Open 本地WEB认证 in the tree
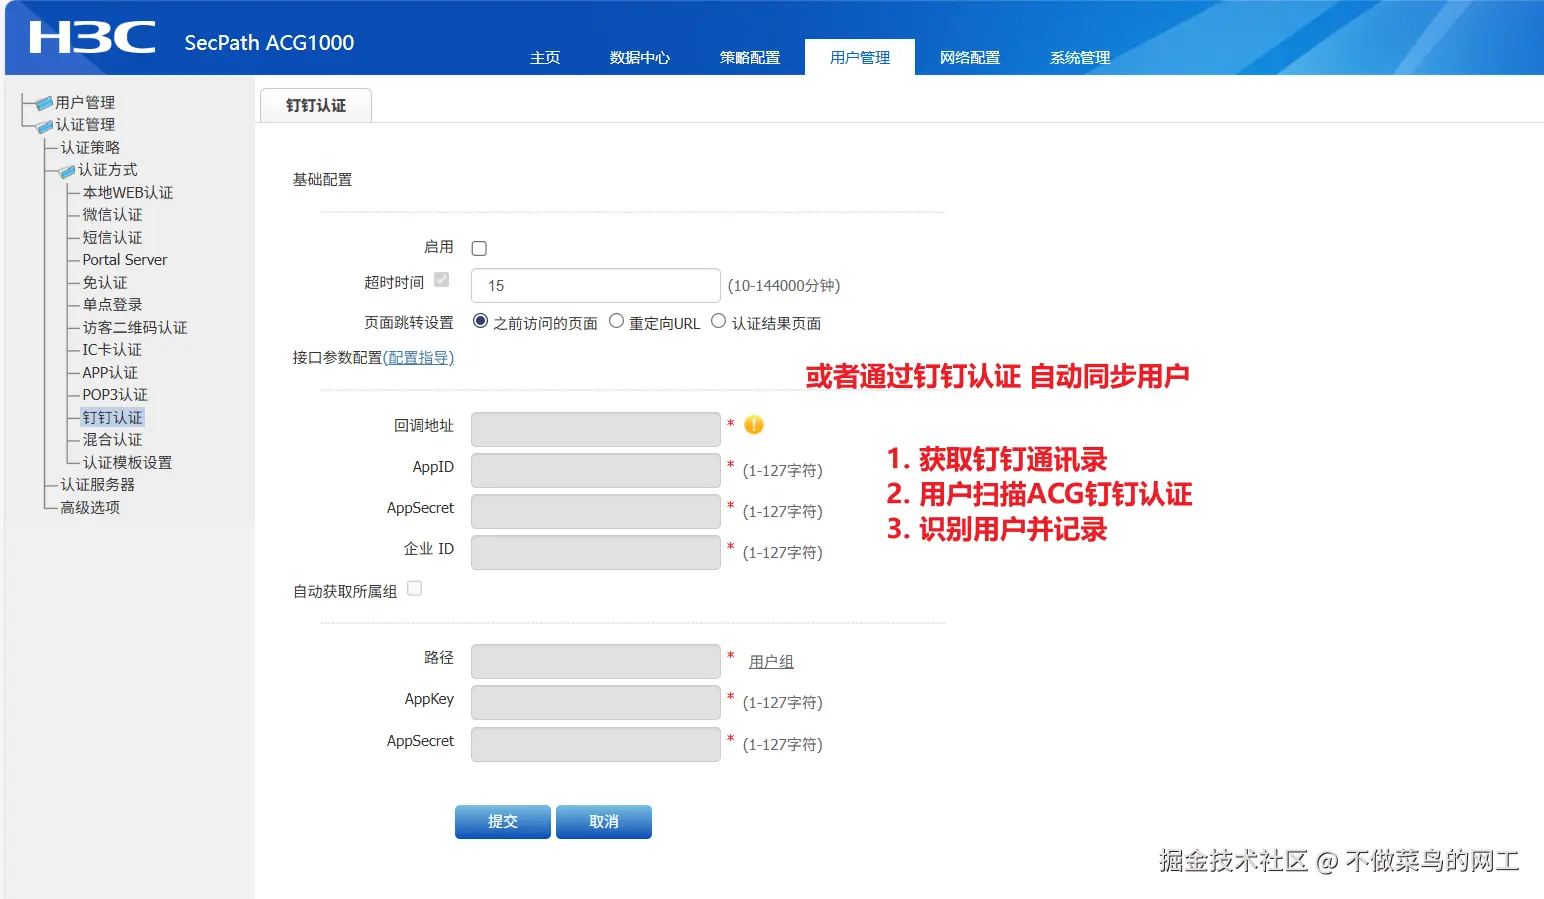 point(128,193)
